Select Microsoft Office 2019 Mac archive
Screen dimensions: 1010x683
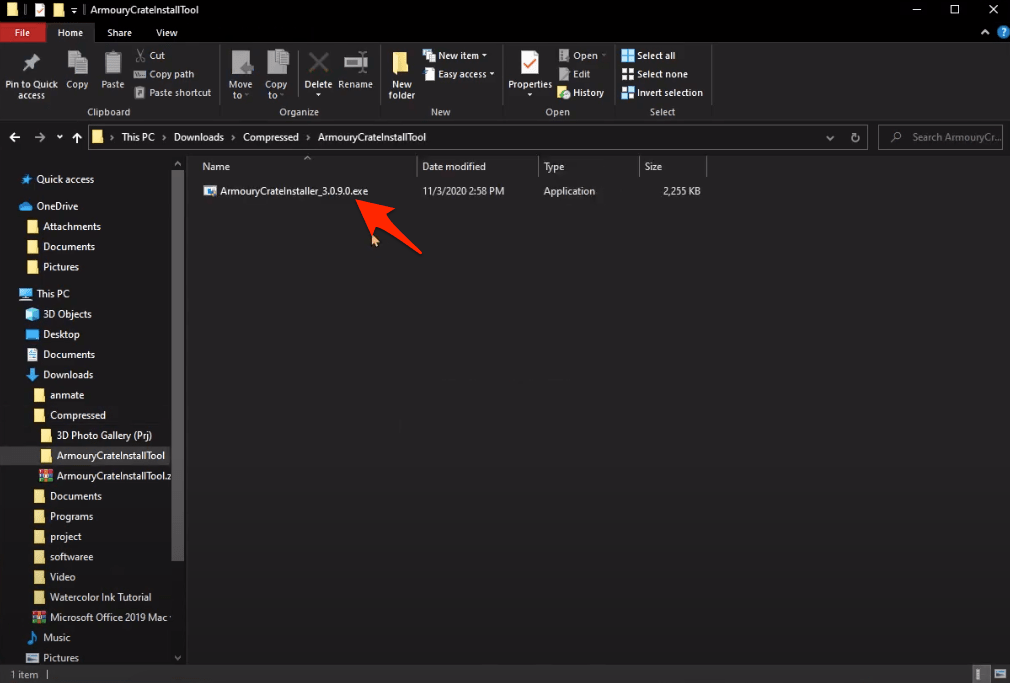(108, 617)
